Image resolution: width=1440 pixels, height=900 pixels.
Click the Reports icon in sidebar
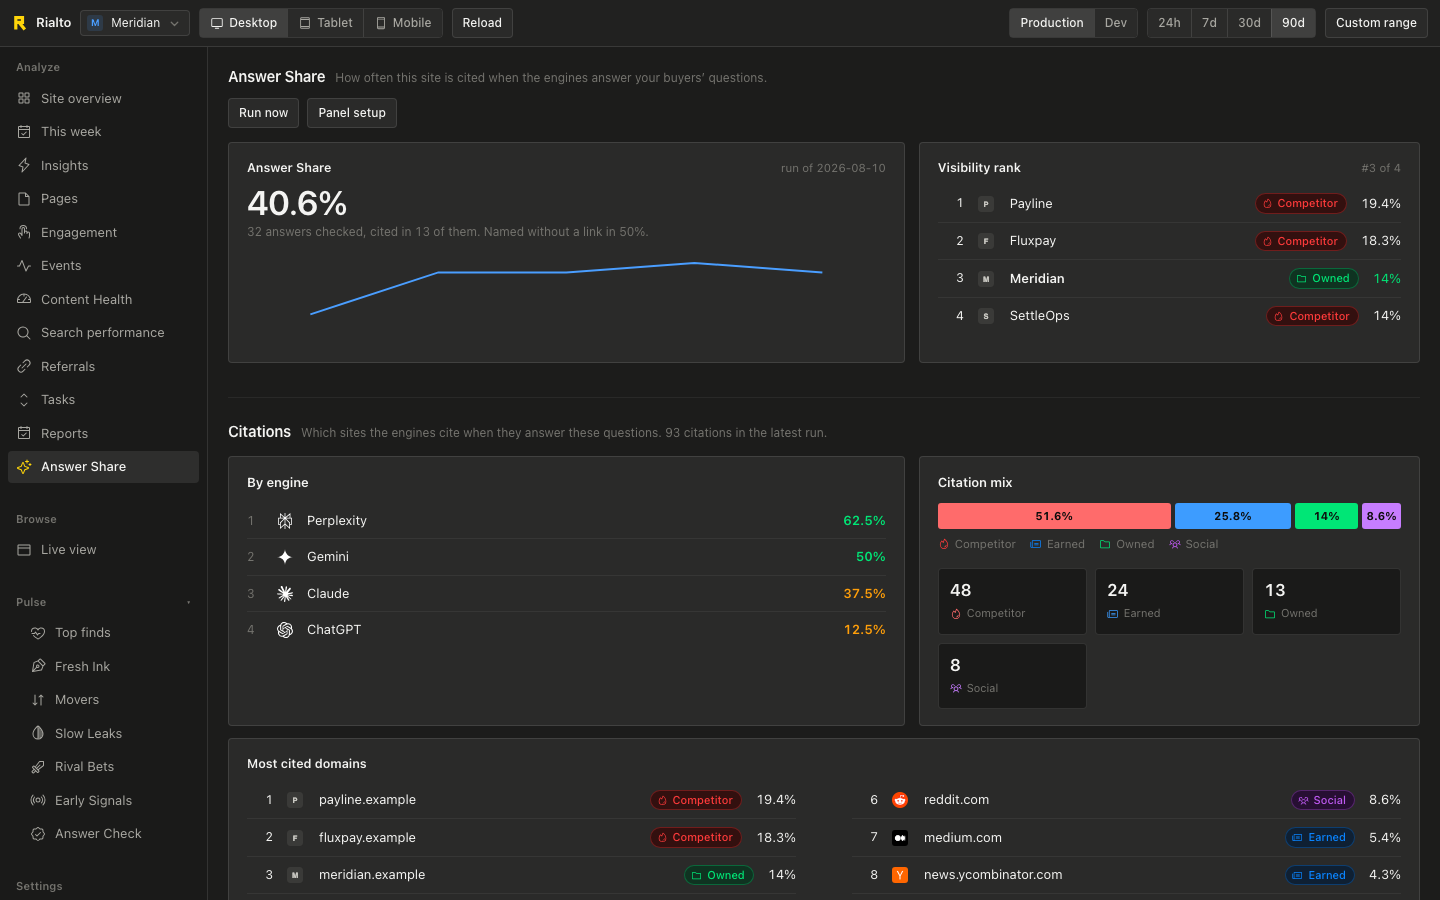click(x=24, y=433)
